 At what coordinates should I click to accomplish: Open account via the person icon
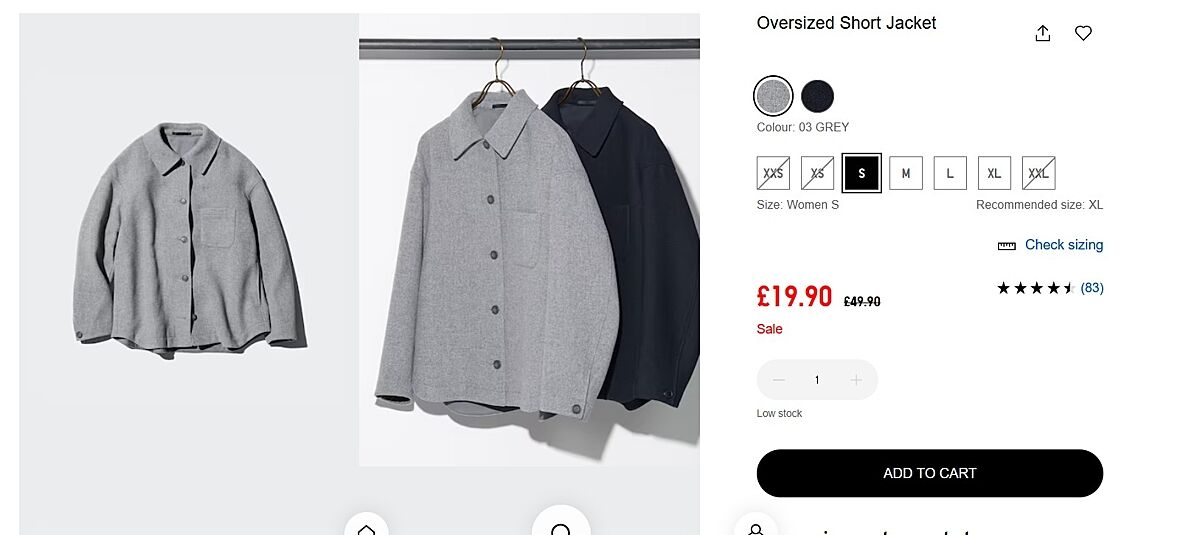tap(756, 528)
